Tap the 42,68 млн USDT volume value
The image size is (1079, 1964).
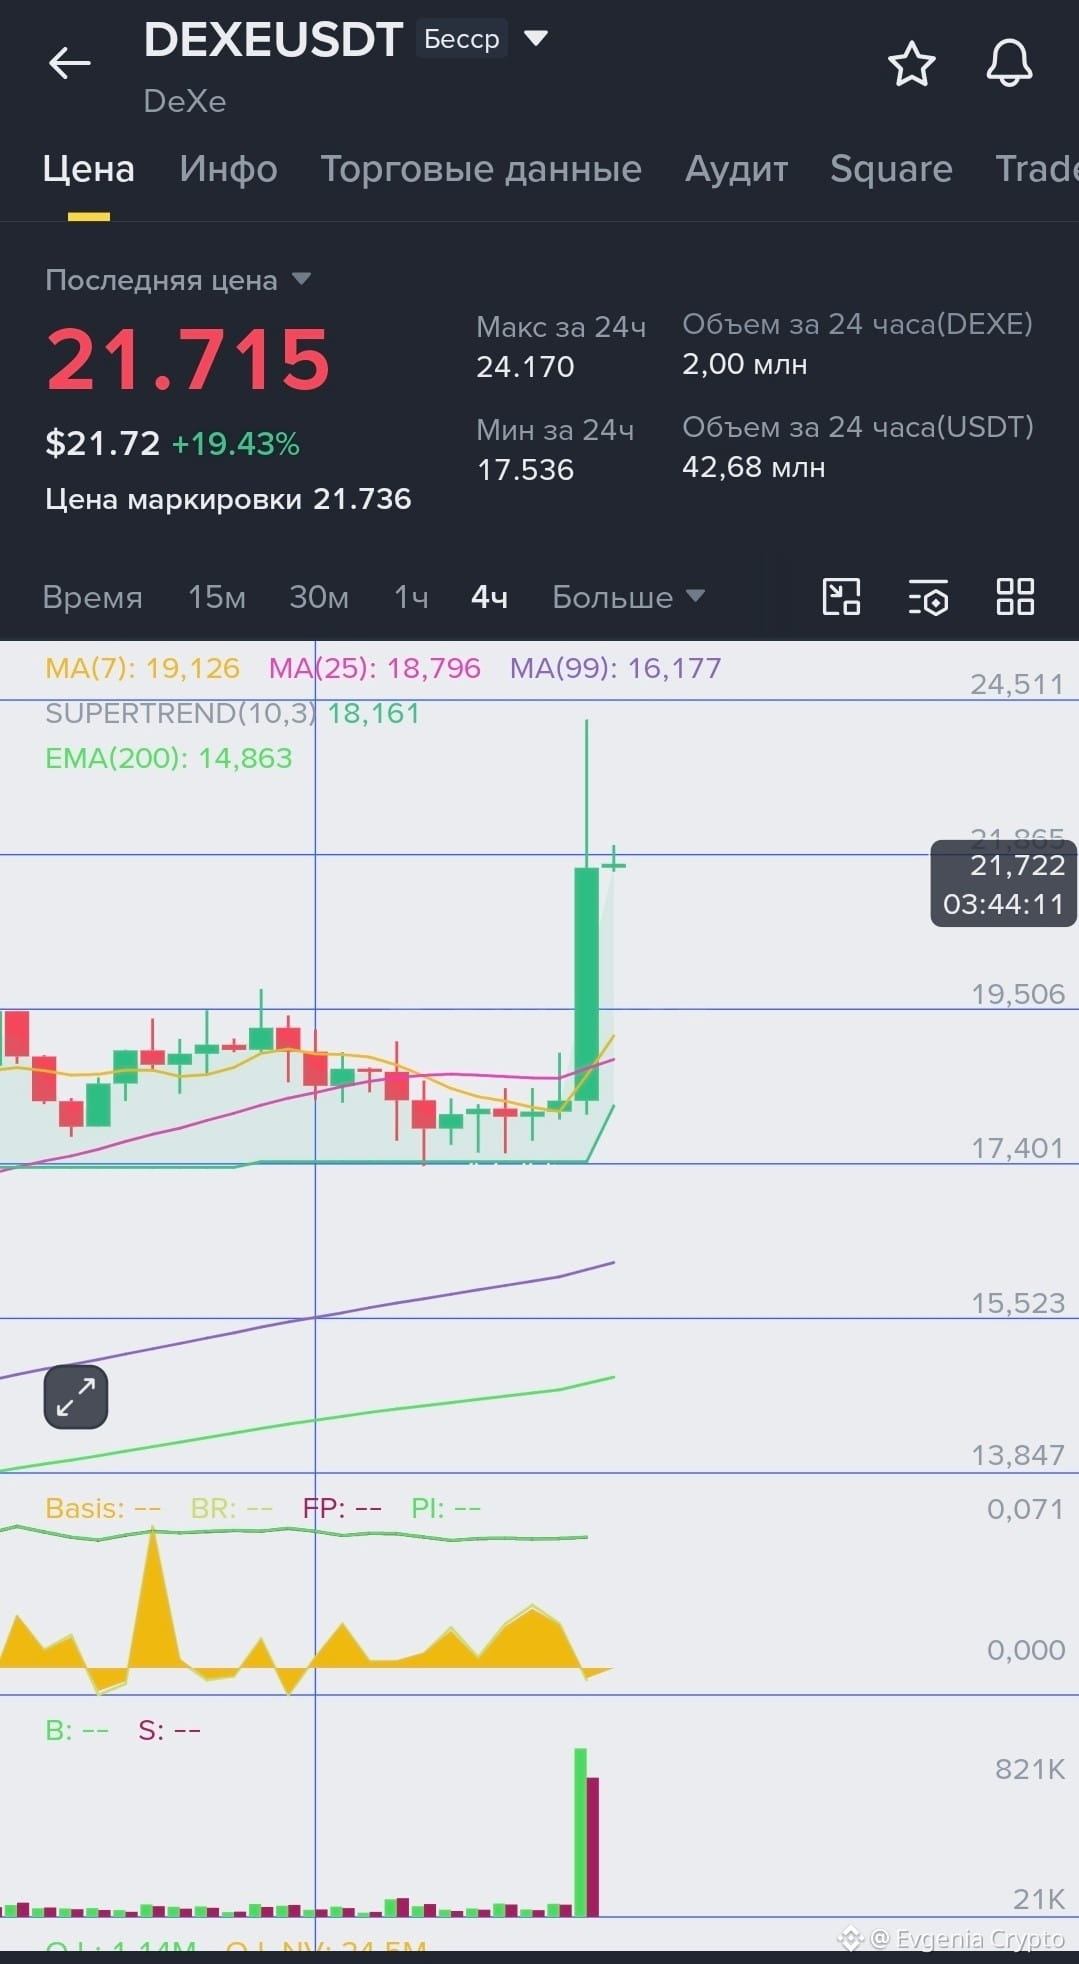coord(753,467)
